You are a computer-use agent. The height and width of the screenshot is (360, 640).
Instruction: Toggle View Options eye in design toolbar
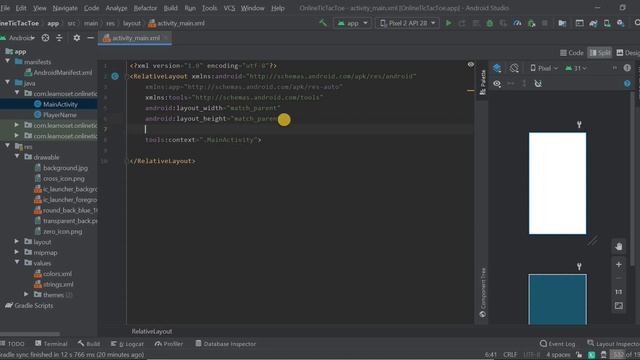(x=497, y=84)
